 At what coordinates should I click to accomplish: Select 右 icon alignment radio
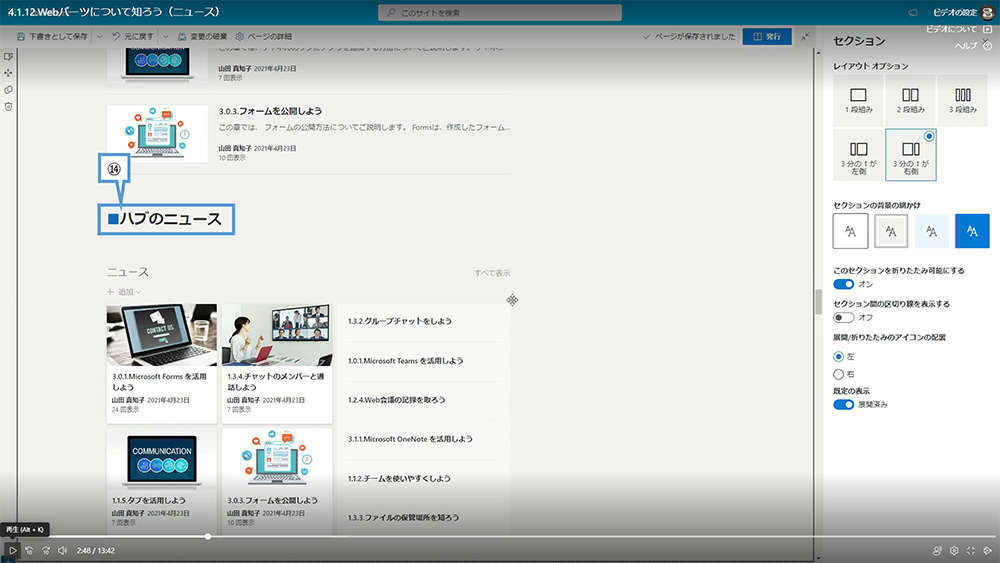click(x=839, y=374)
